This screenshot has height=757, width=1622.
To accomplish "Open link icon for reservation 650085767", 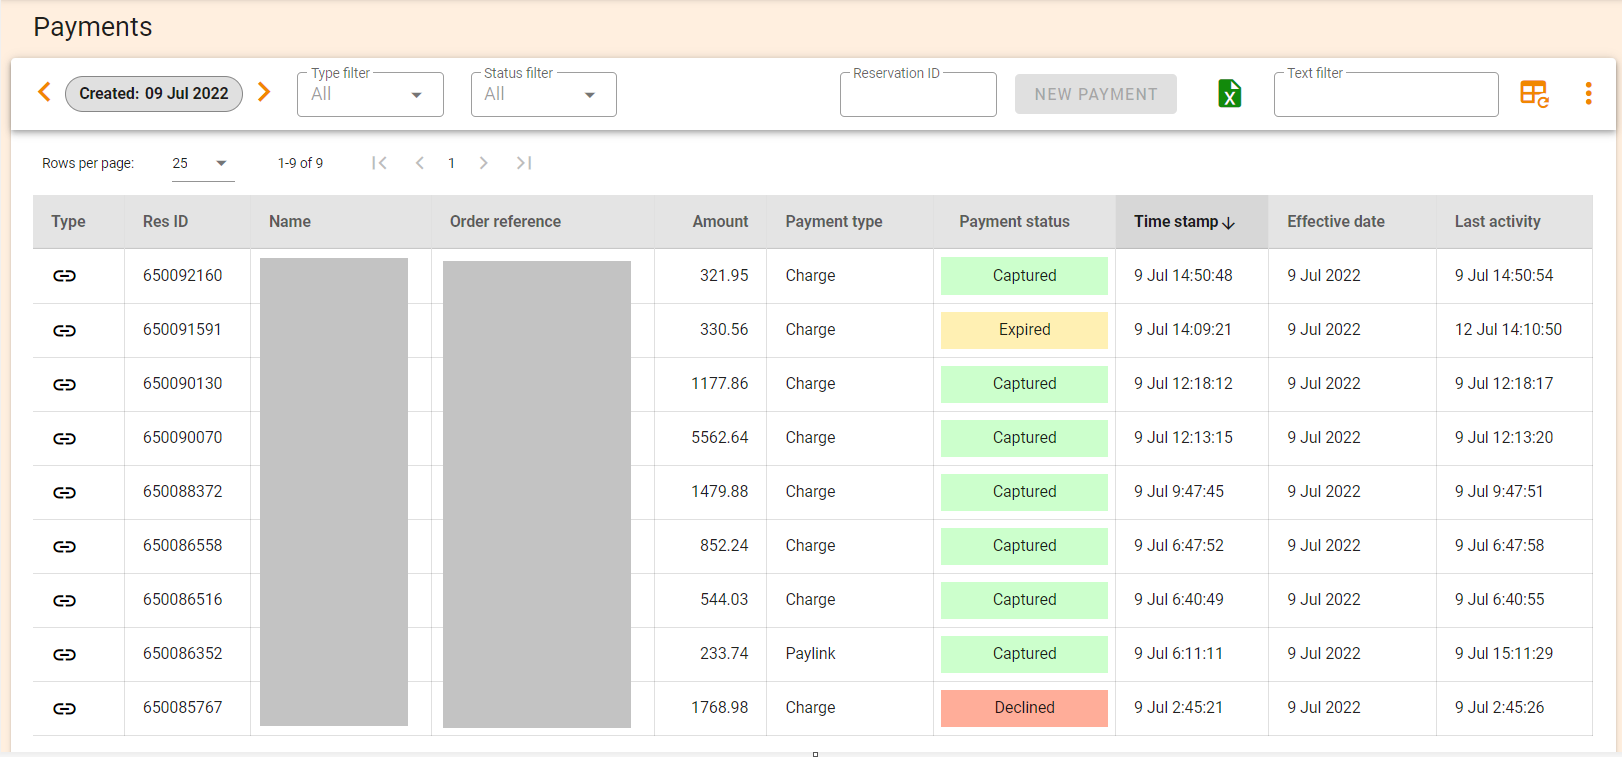I will 64,708.
